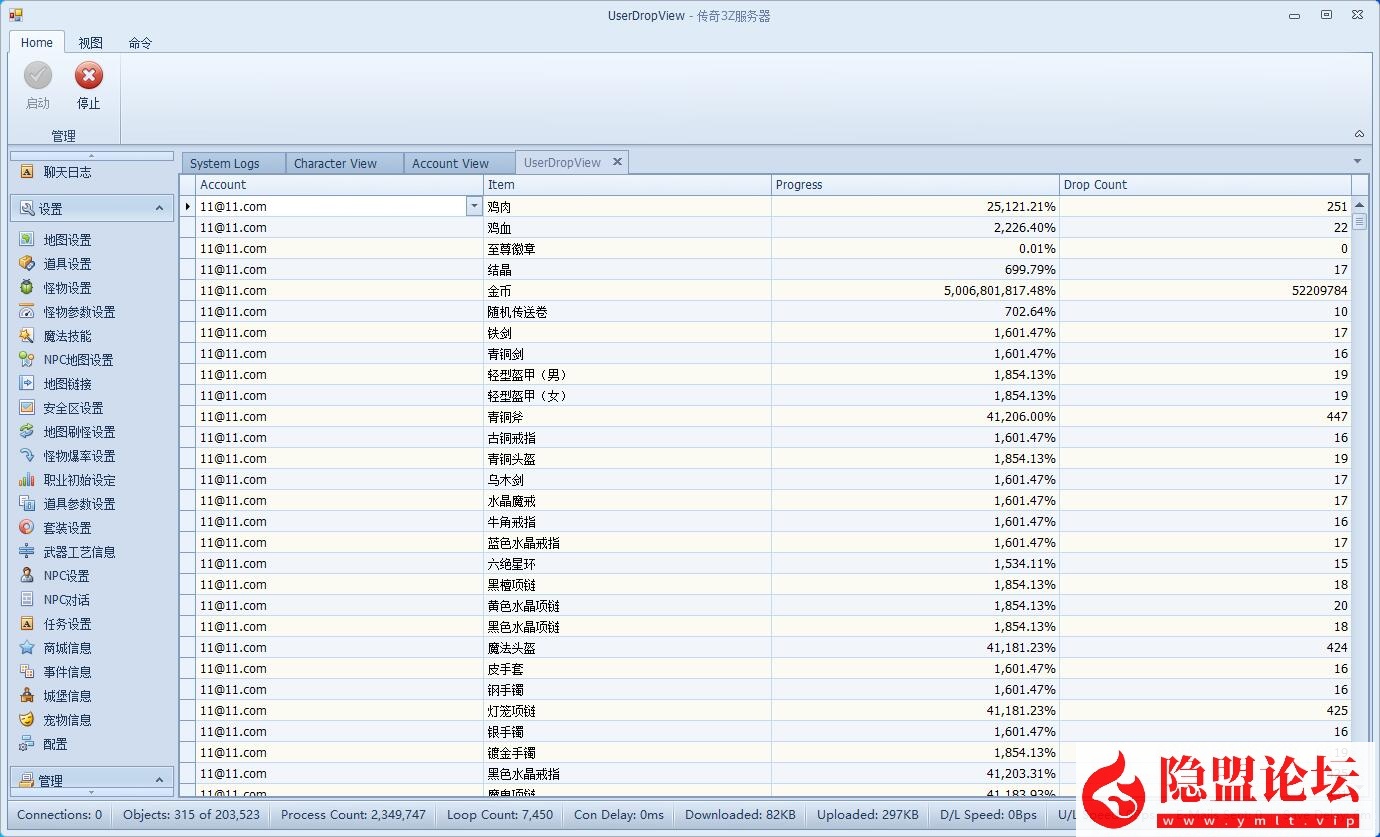
Task: Open 地图设置 map settings icon
Action: click(27, 240)
